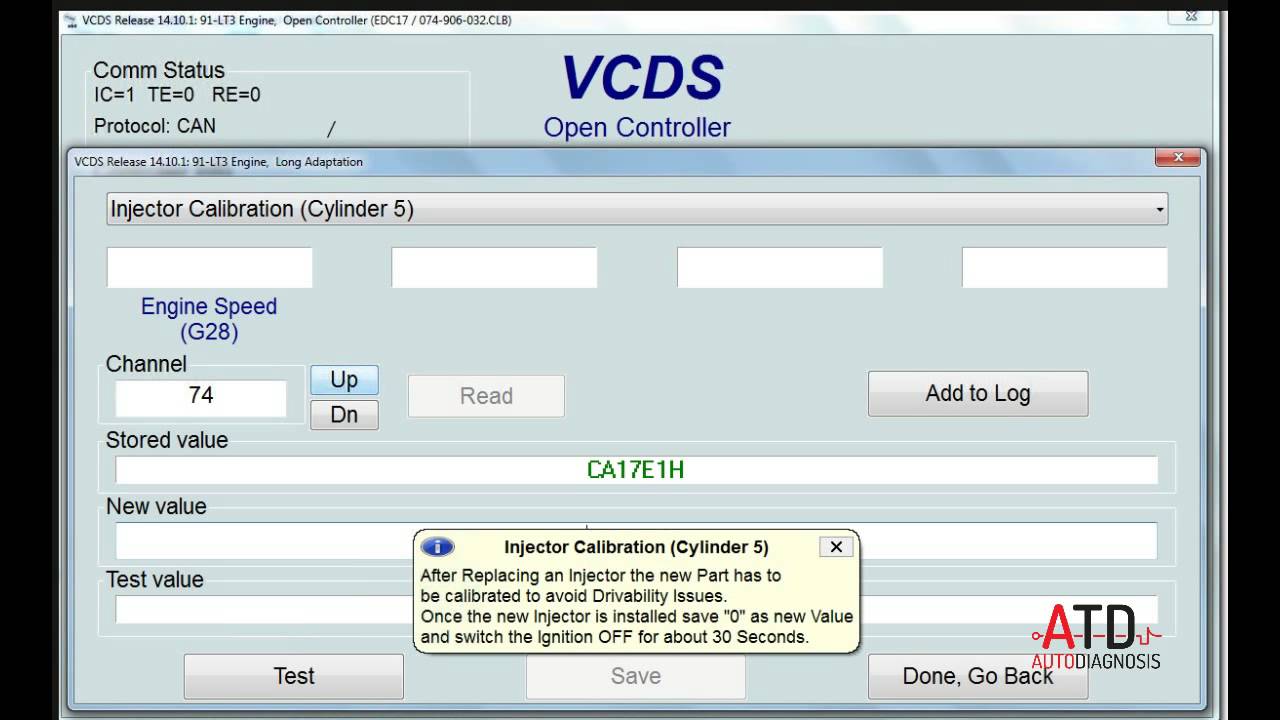Close the Injector Calibration info balloon

(836, 547)
